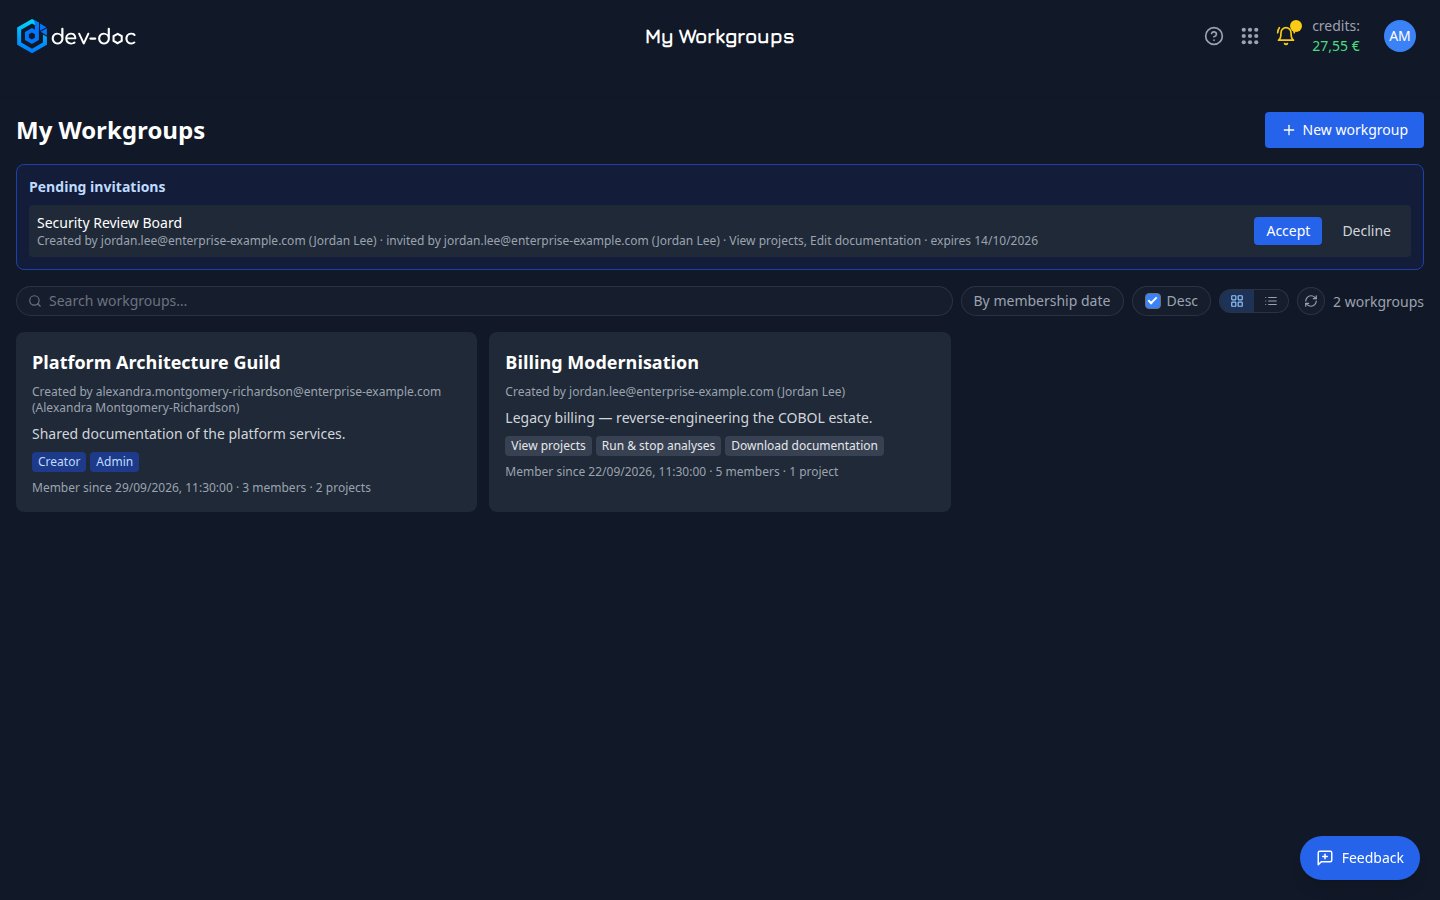Click the View projects permission tag

548,446
